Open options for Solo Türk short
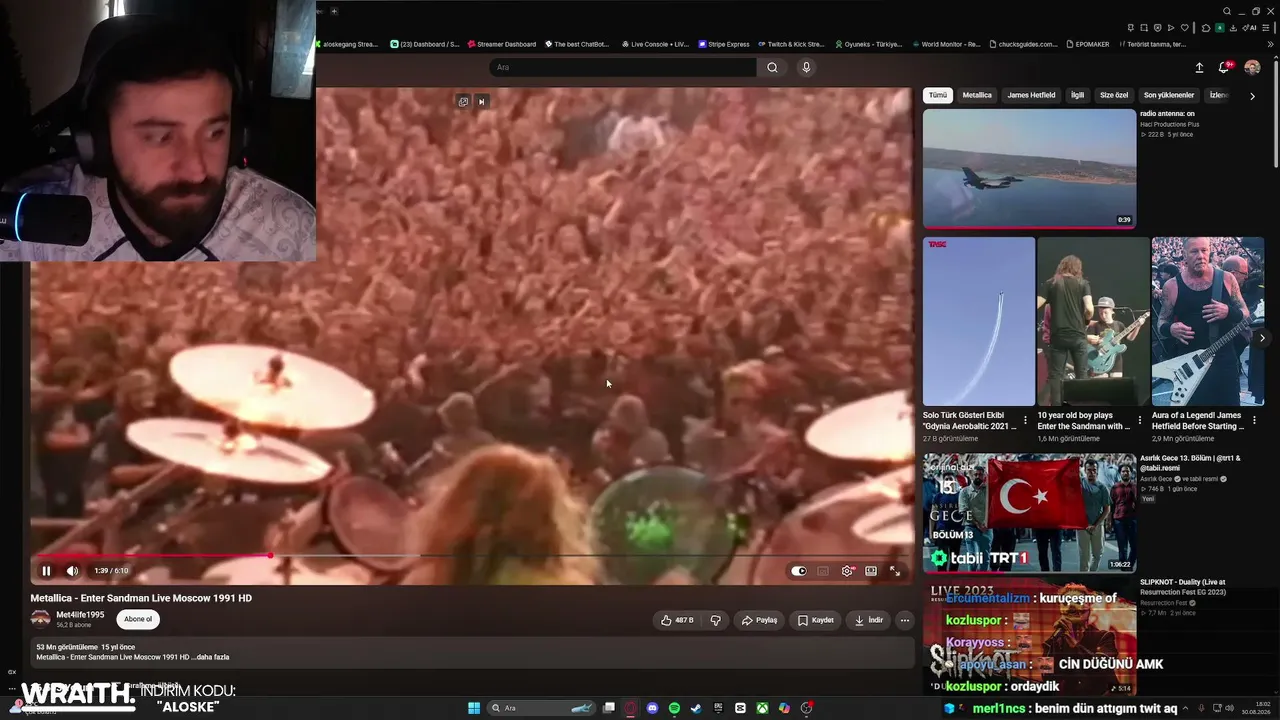The image size is (1280, 720). (1025, 420)
